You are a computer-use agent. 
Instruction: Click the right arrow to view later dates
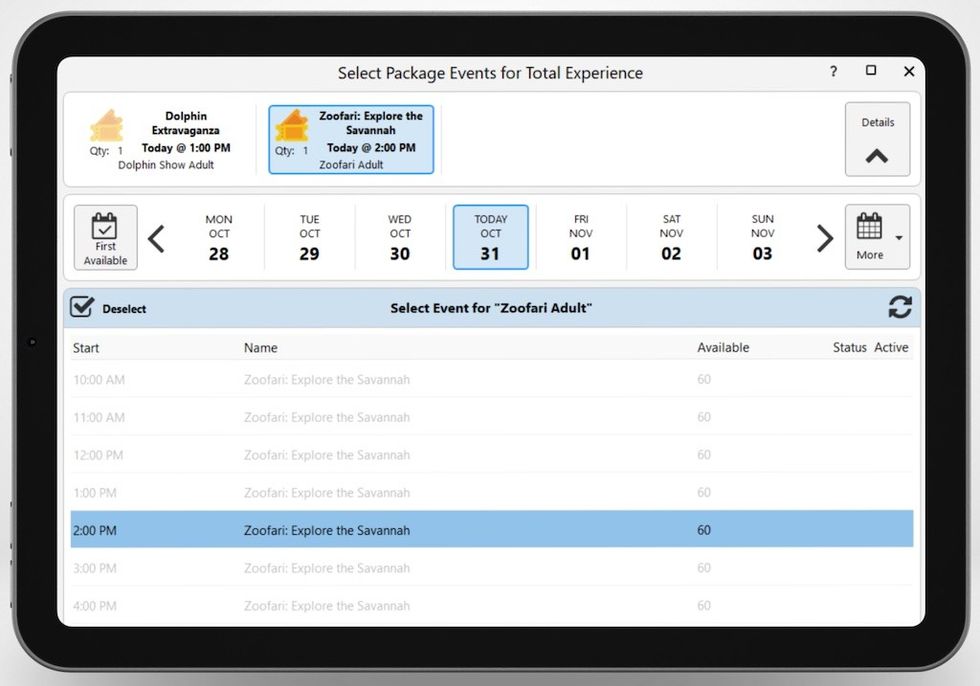click(x=824, y=237)
